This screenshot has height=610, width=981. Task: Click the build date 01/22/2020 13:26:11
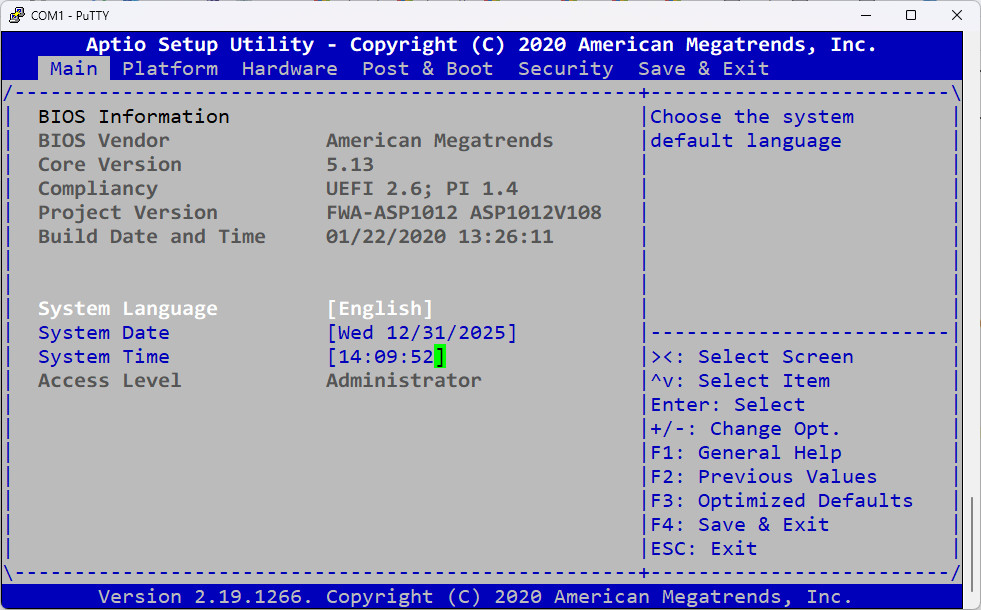[439, 236]
